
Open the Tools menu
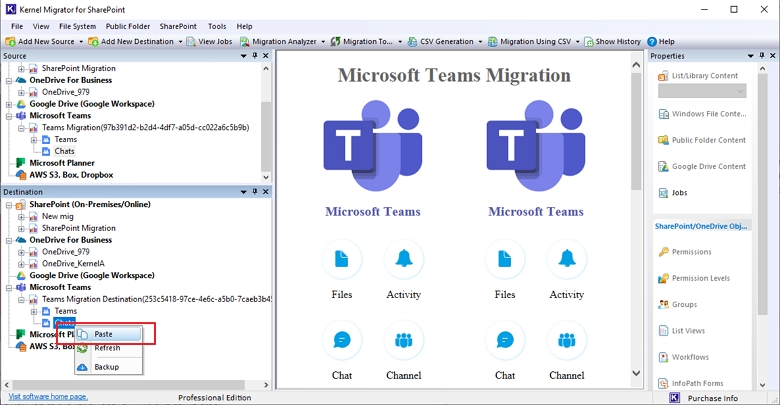(217, 26)
